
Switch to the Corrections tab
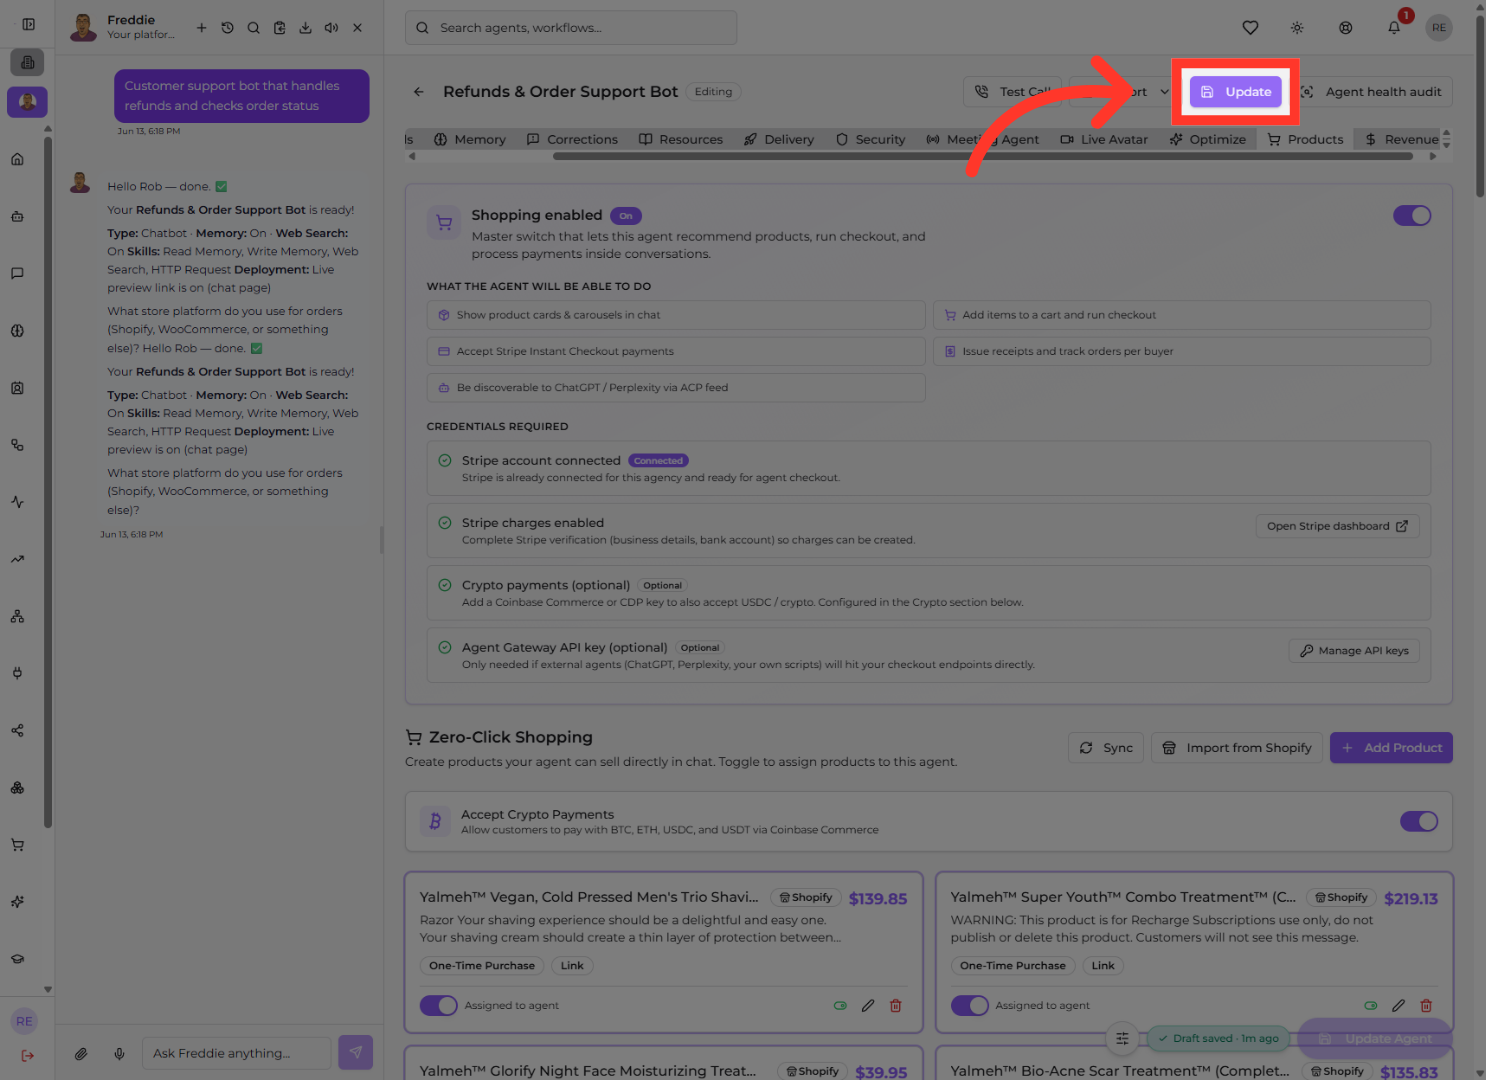[572, 140]
